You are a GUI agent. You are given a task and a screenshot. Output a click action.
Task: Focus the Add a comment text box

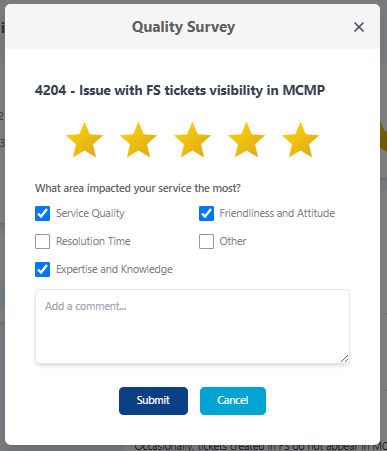192,326
